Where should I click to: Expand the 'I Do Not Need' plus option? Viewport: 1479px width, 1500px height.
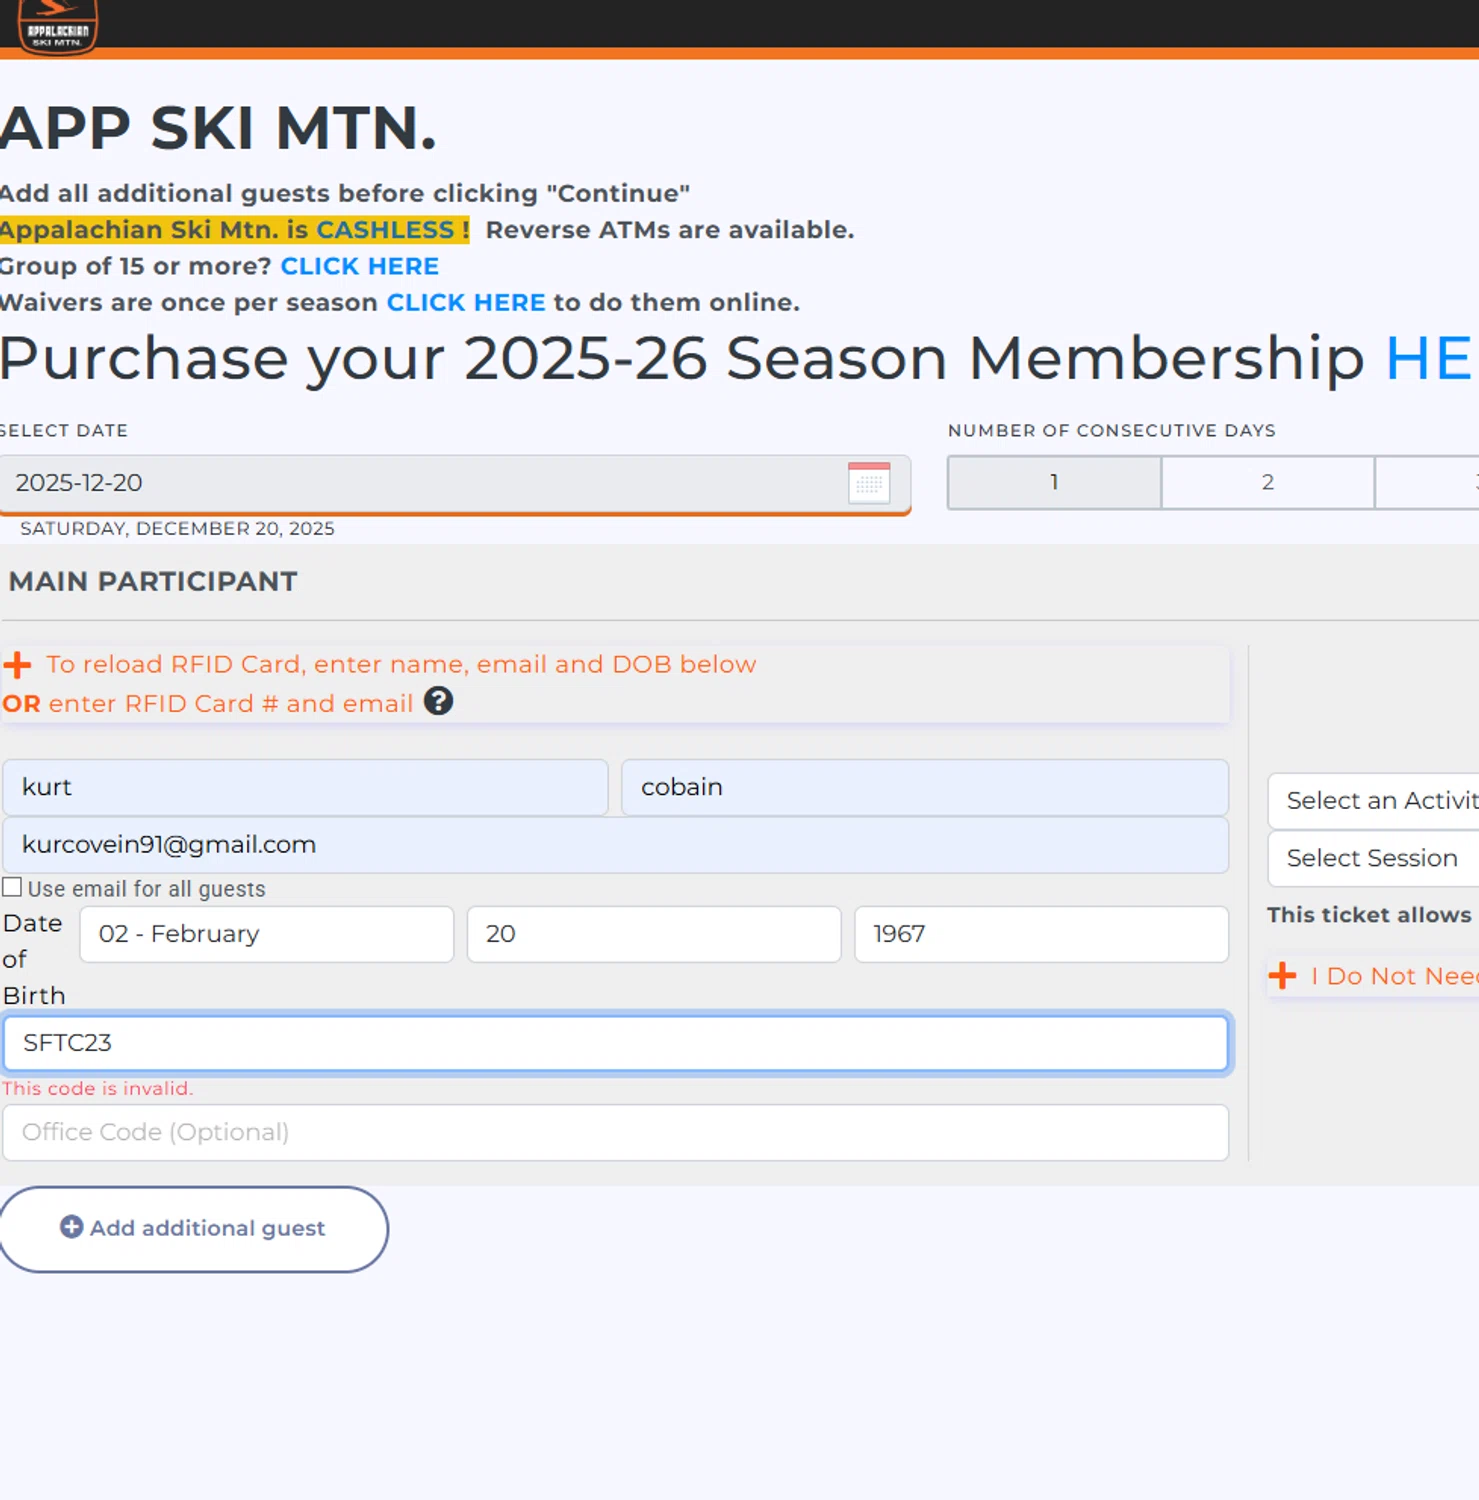point(1282,975)
